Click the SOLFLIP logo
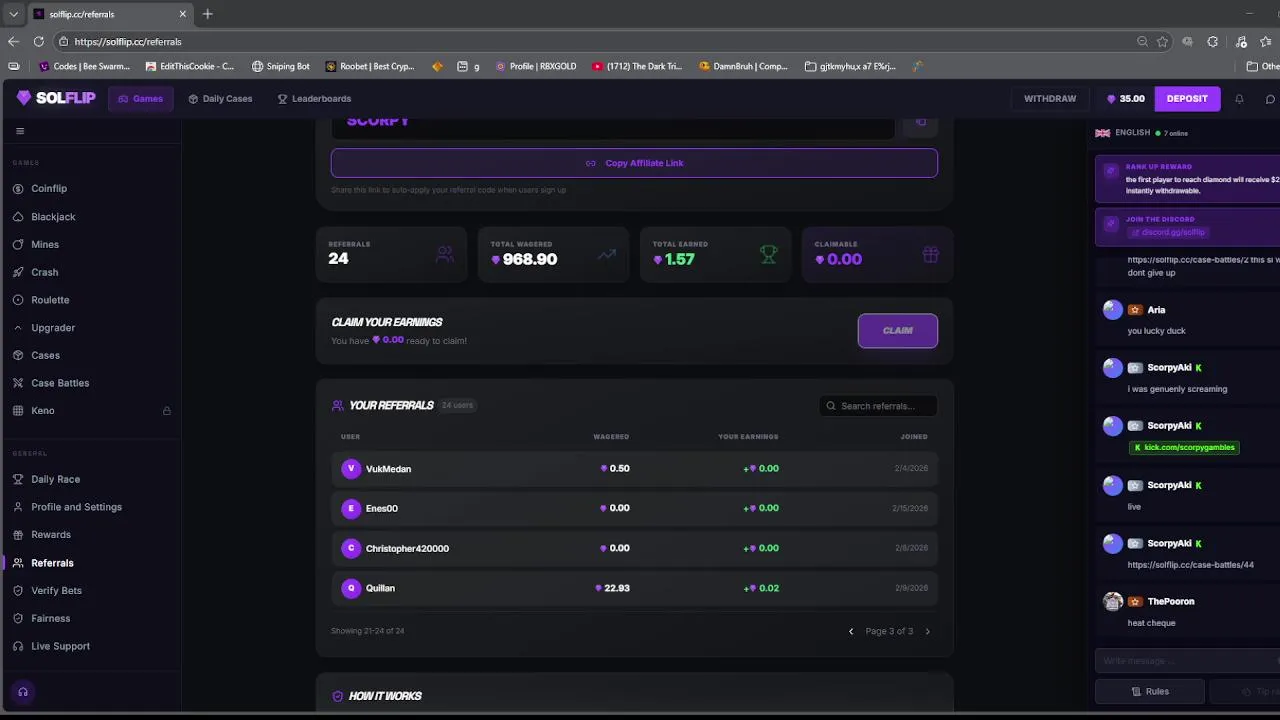 click(x=56, y=98)
